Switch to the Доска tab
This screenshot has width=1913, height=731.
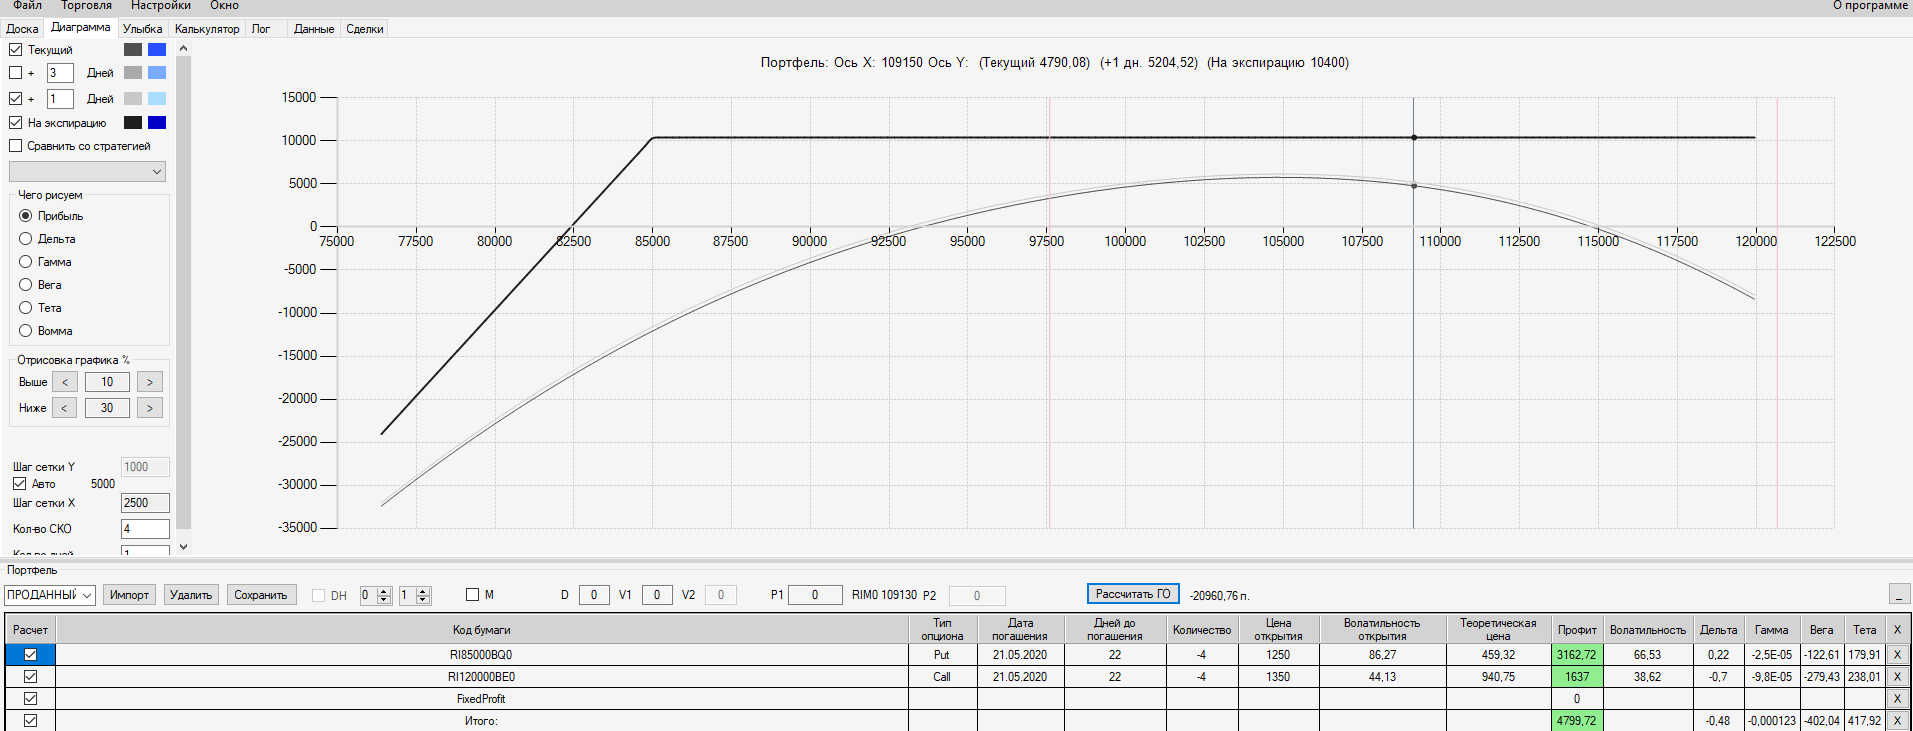point(22,29)
